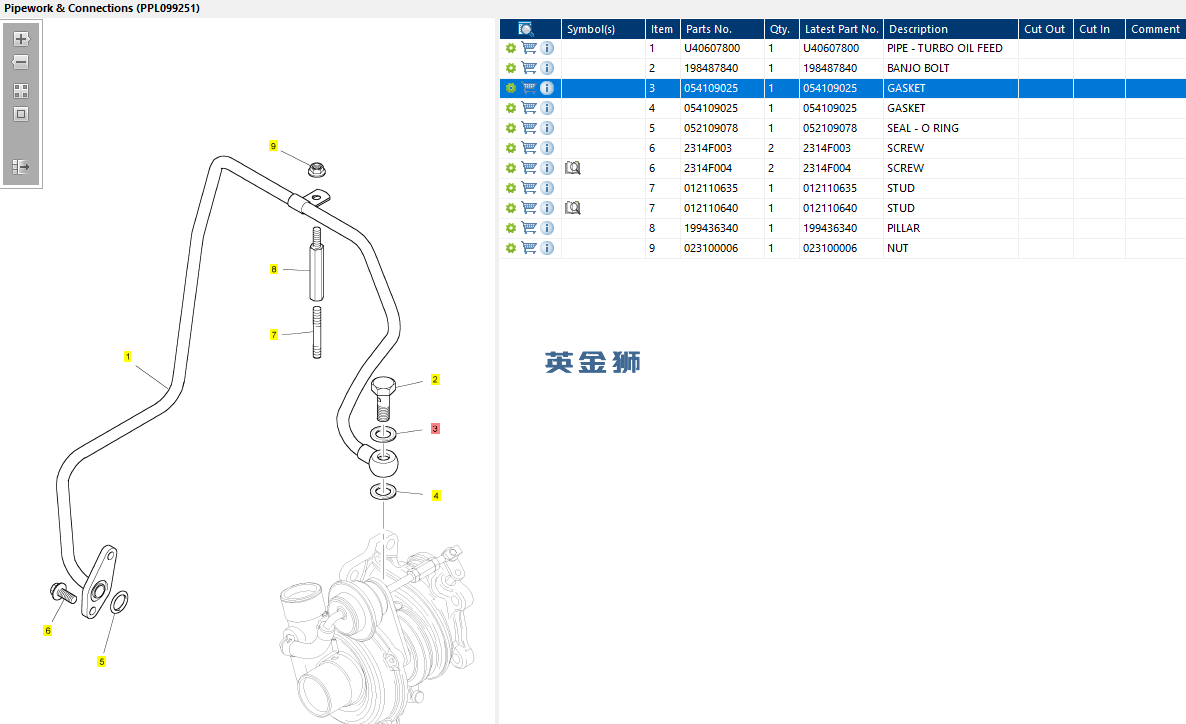Click the Symbol(s) column header
This screenshot has width=1186, height=724.
pos(603,29)
